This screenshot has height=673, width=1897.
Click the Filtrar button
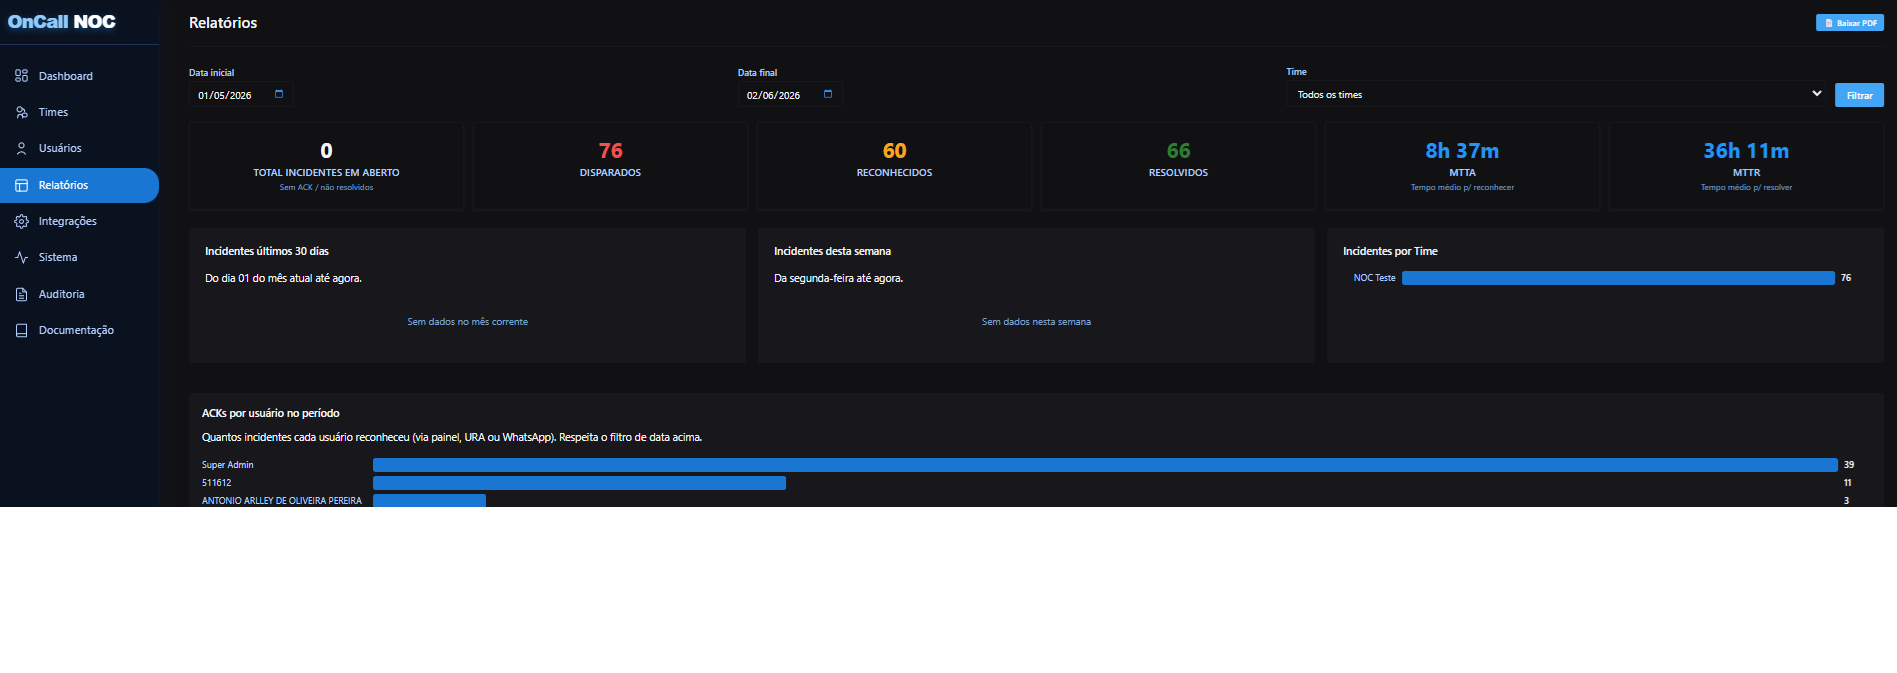1859,95
